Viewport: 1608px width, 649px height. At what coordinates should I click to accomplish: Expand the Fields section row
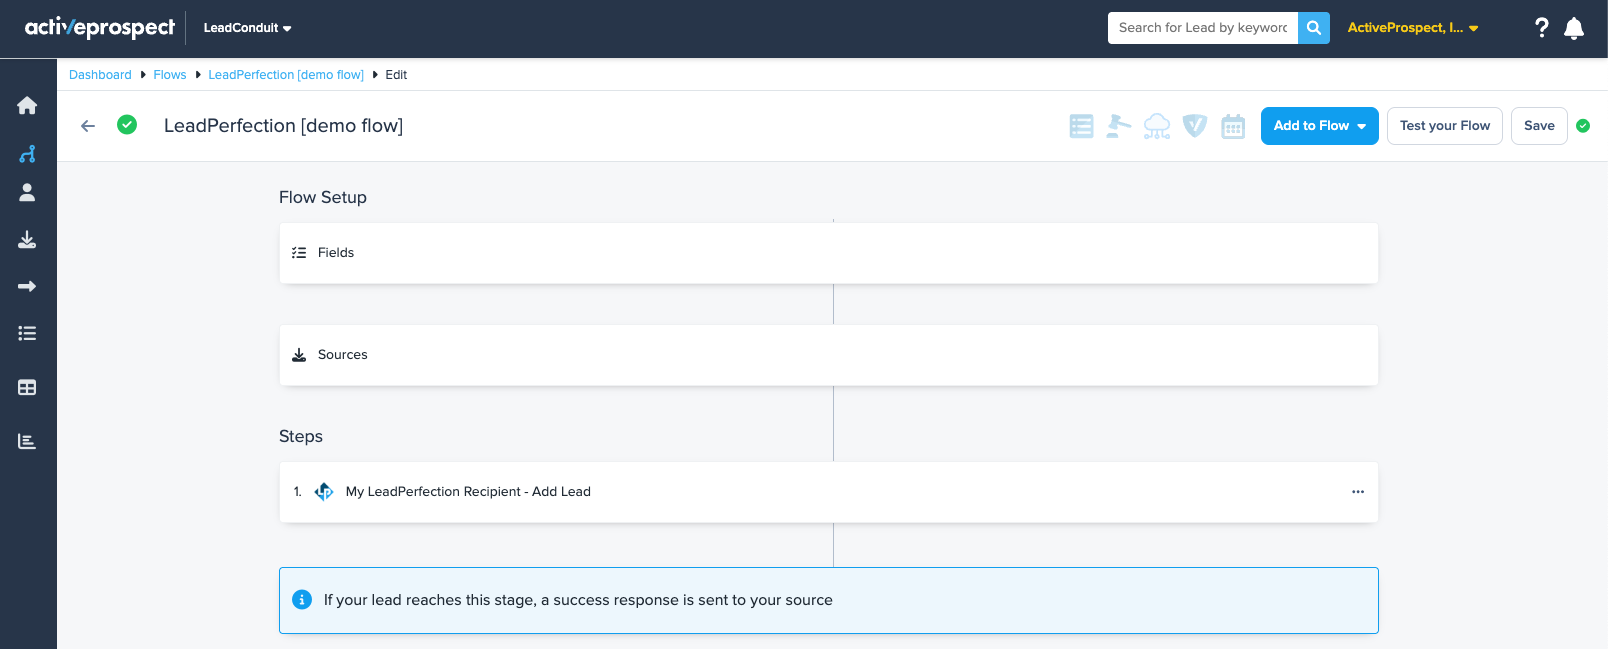pos(828,253)
